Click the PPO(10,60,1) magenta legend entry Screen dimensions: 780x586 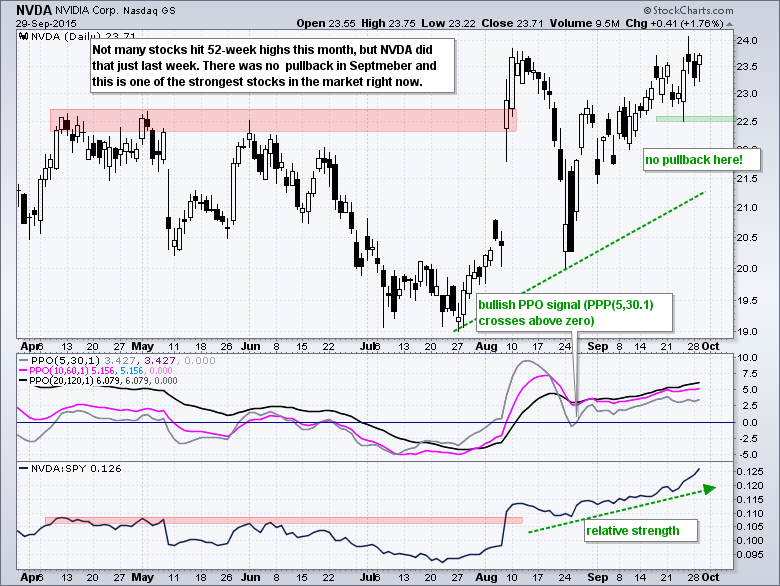tap(96, 371)
